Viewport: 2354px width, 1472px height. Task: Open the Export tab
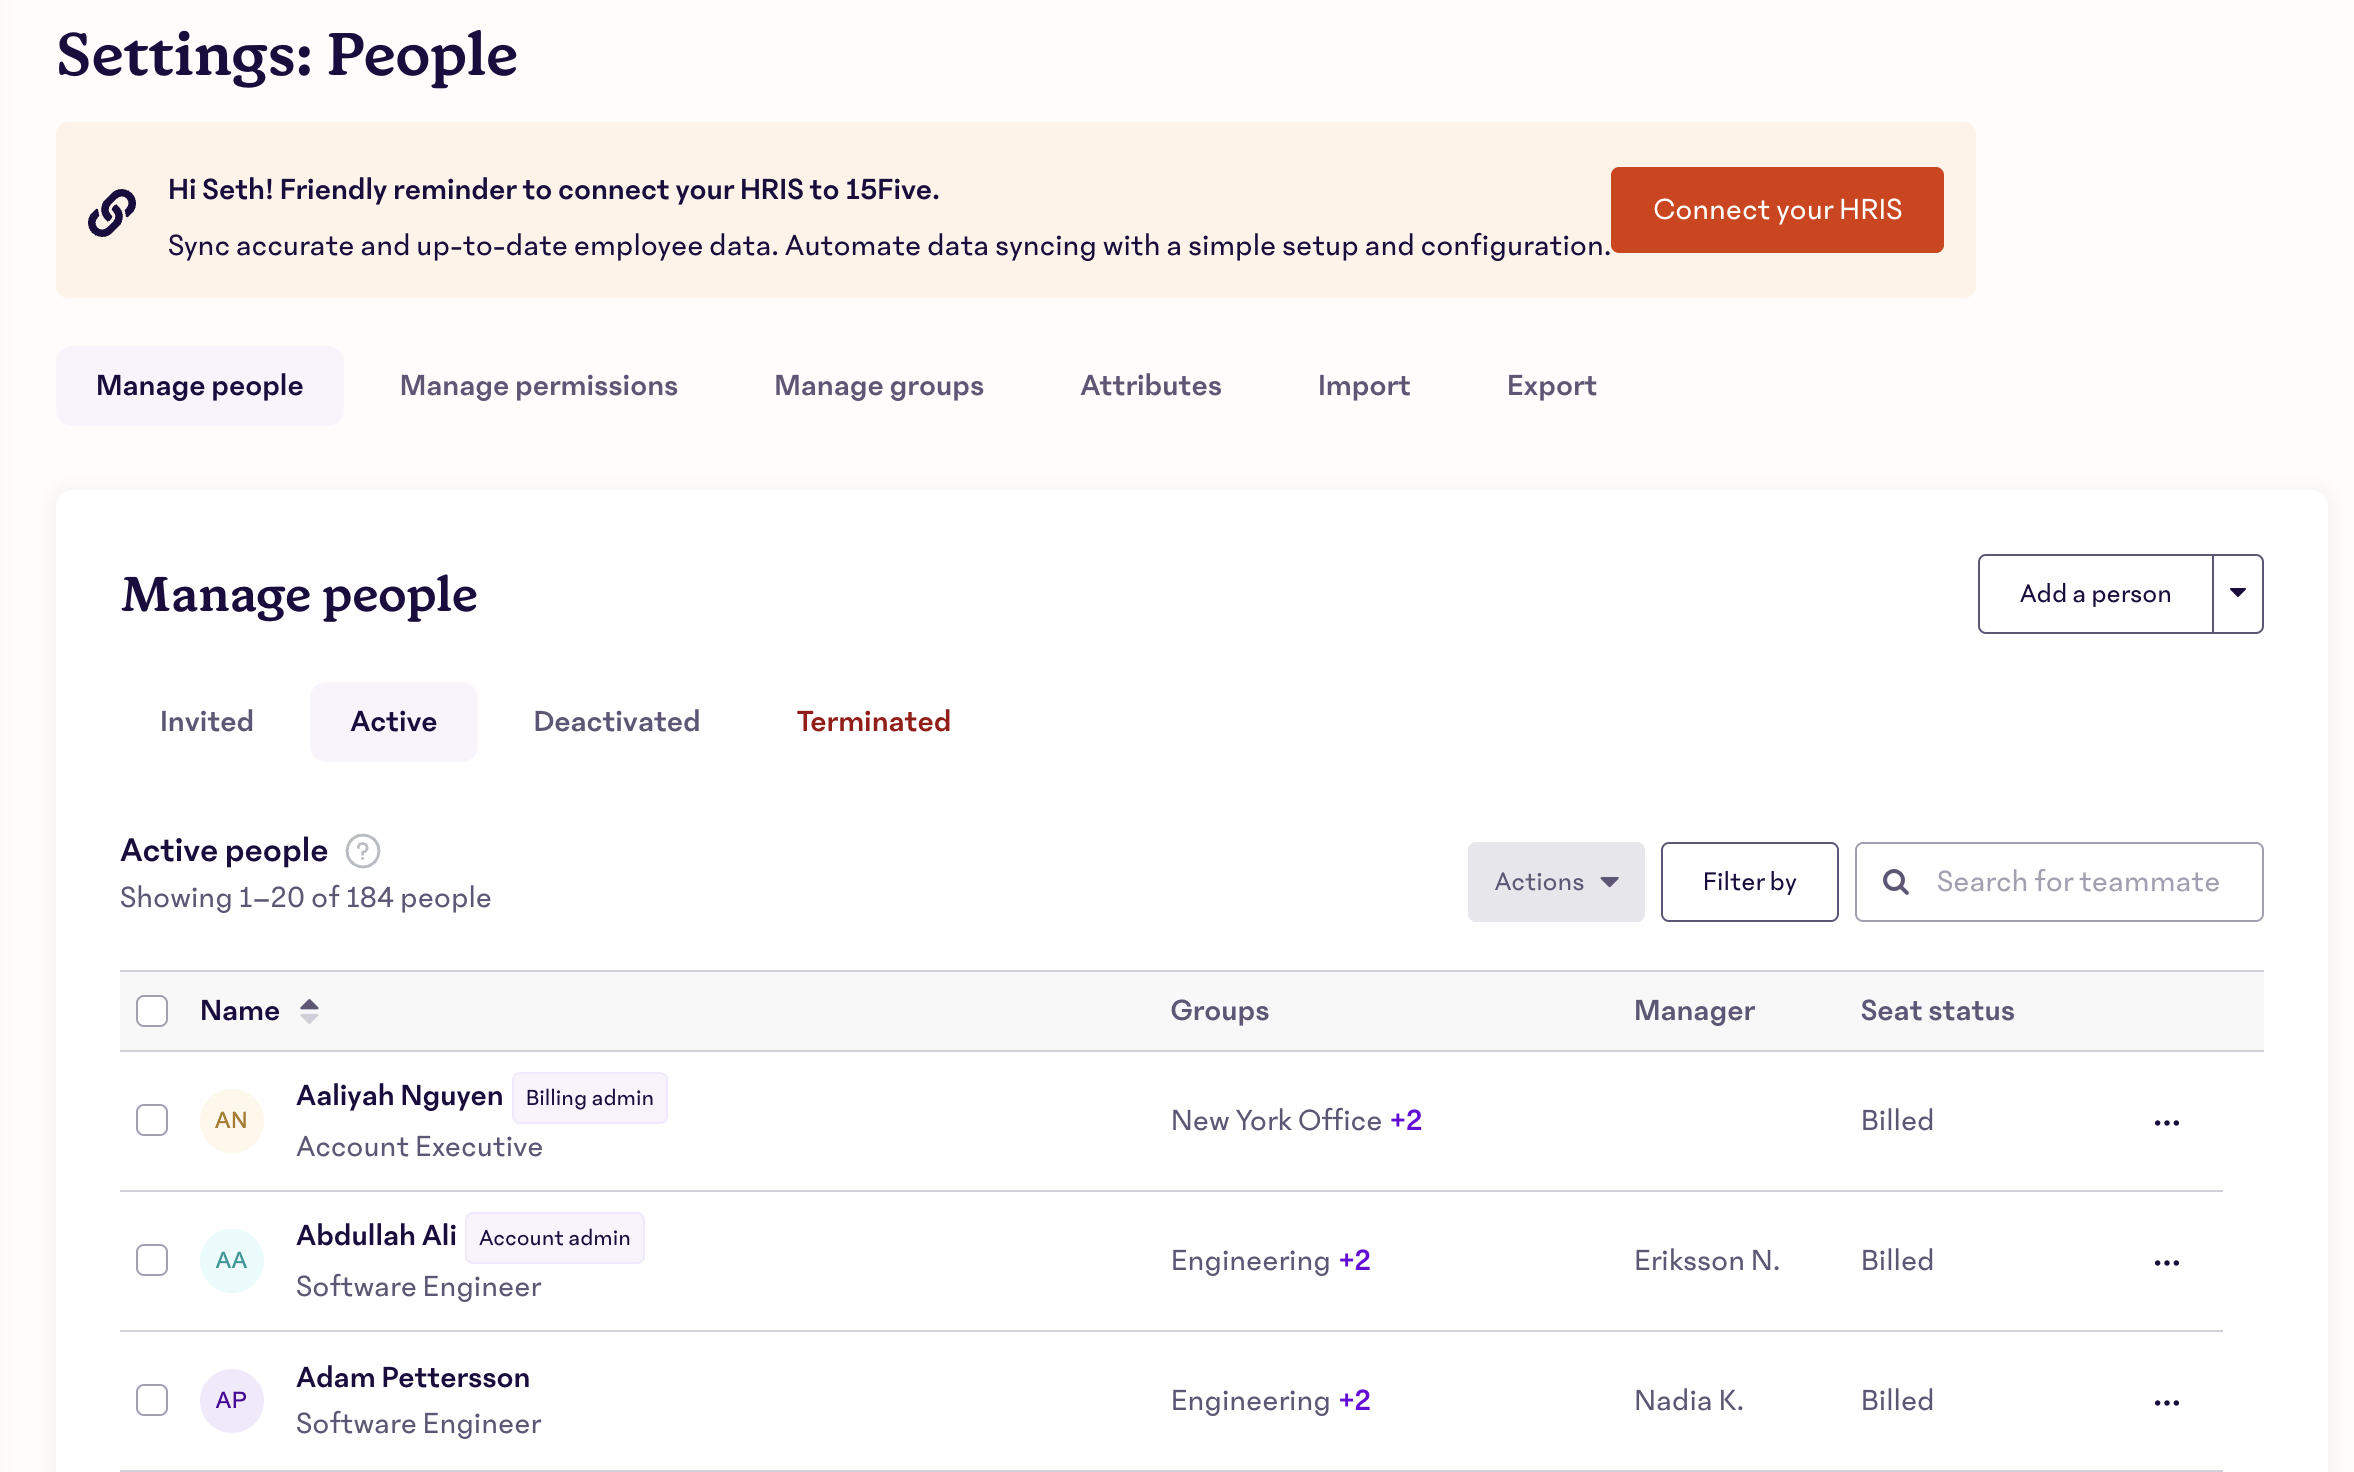point(1551,386)
